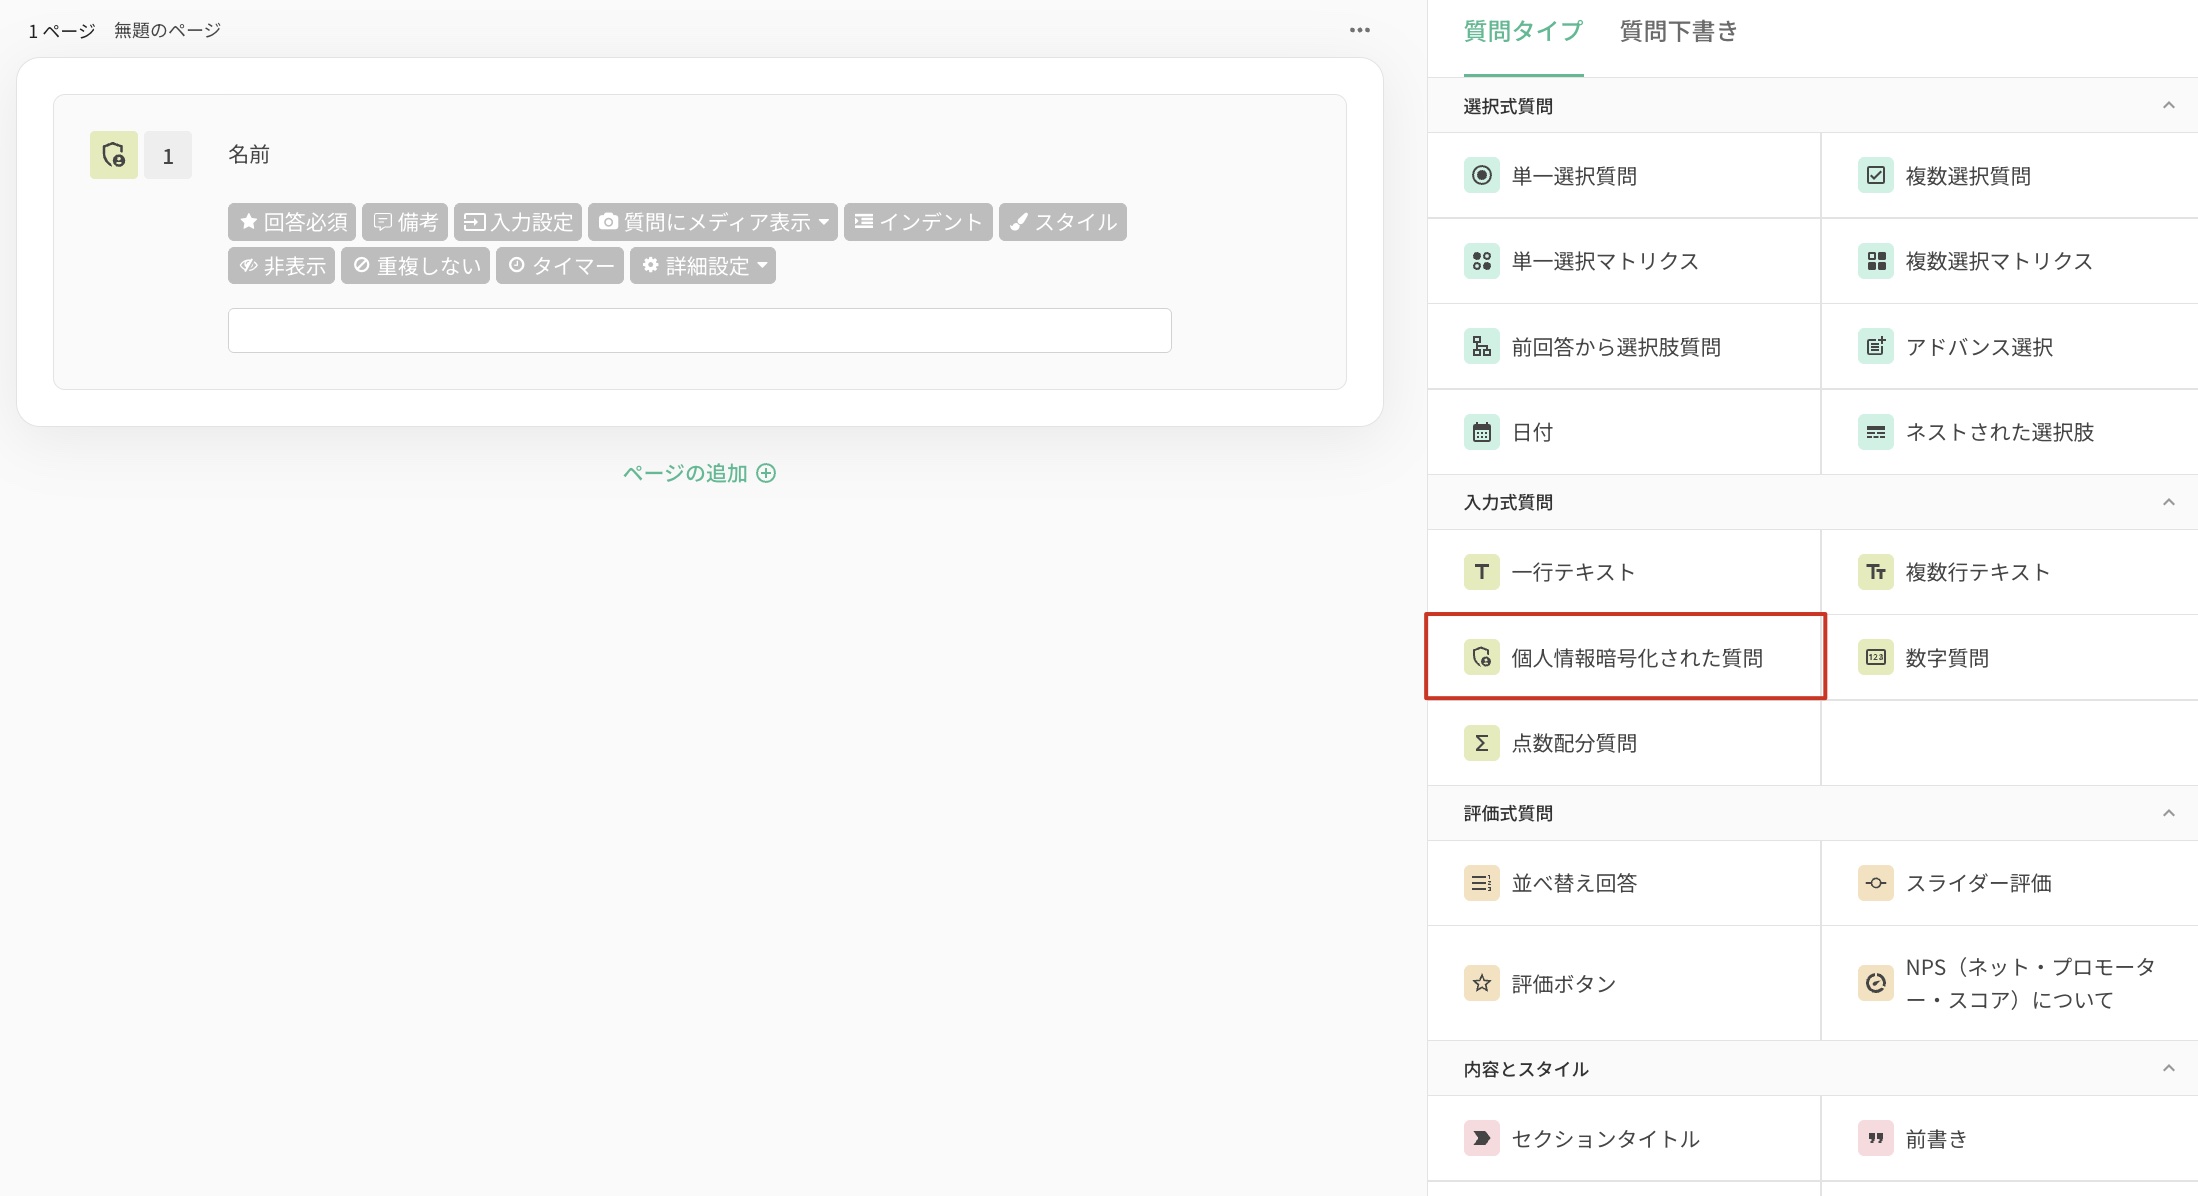Toggle 回答必須 required setting

(292, 222)
